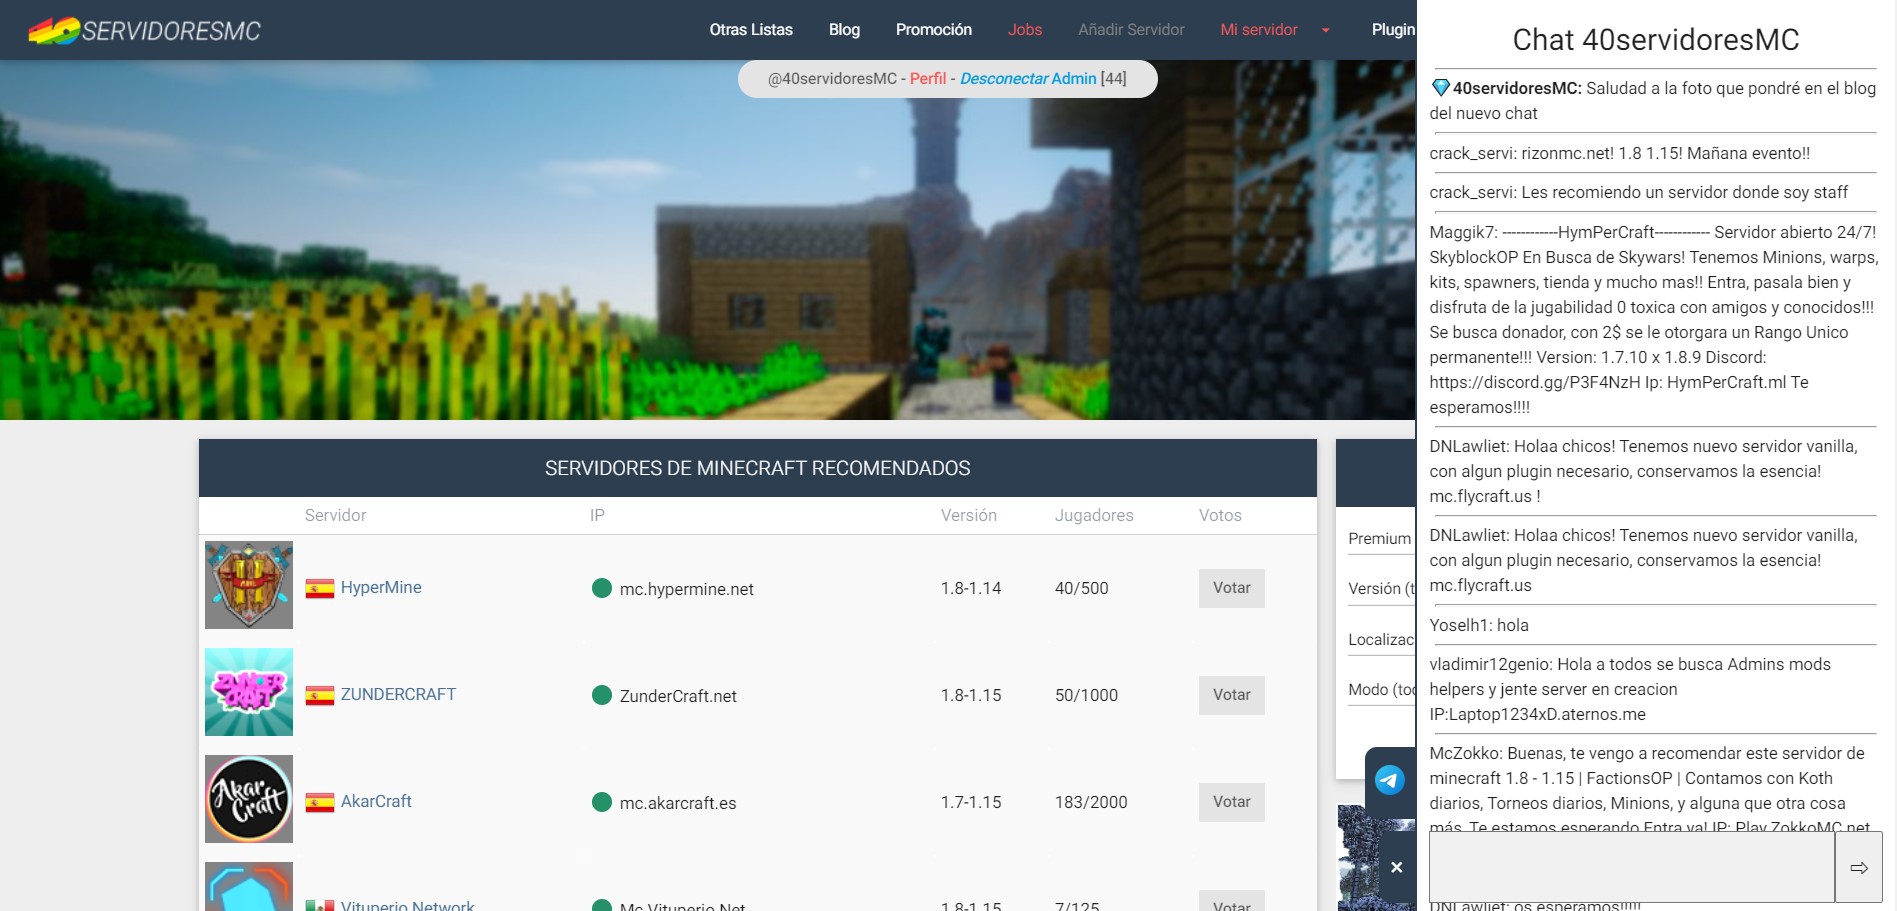Open the Otras Listas menu
The image size is (1897, 911).
pos(751,30)
